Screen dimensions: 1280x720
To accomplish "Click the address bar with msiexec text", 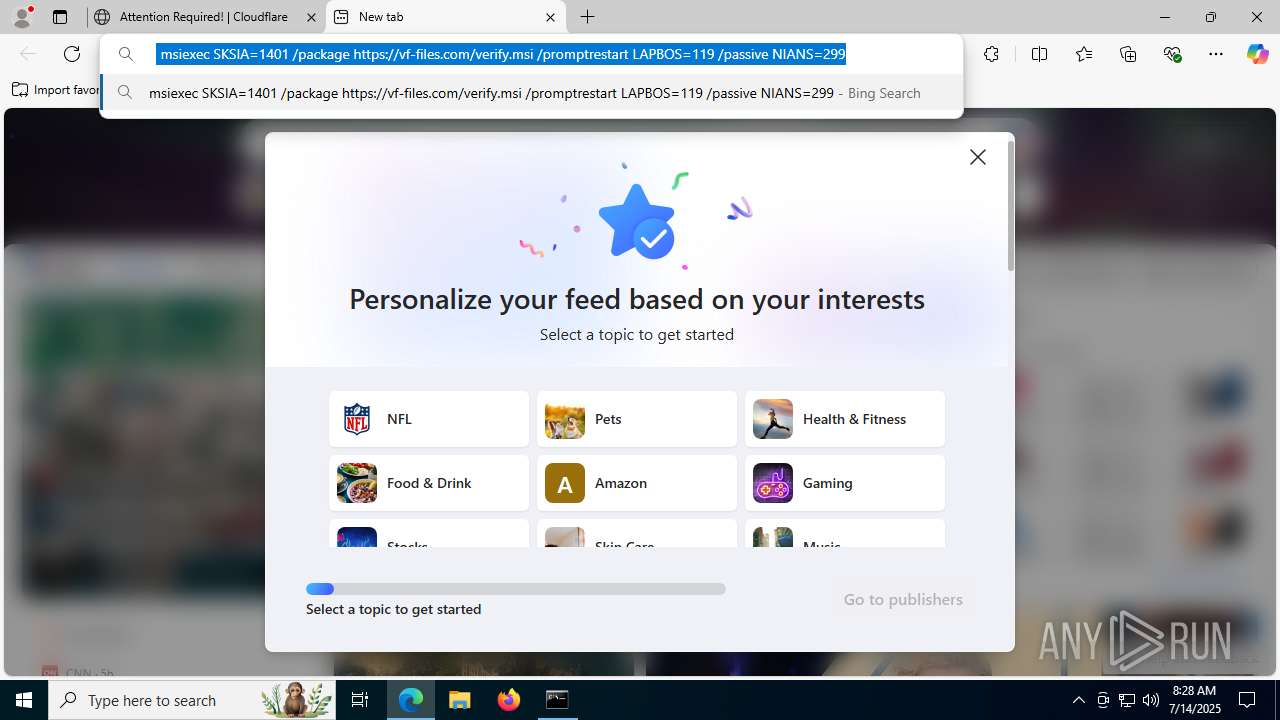I will (531, 54).
